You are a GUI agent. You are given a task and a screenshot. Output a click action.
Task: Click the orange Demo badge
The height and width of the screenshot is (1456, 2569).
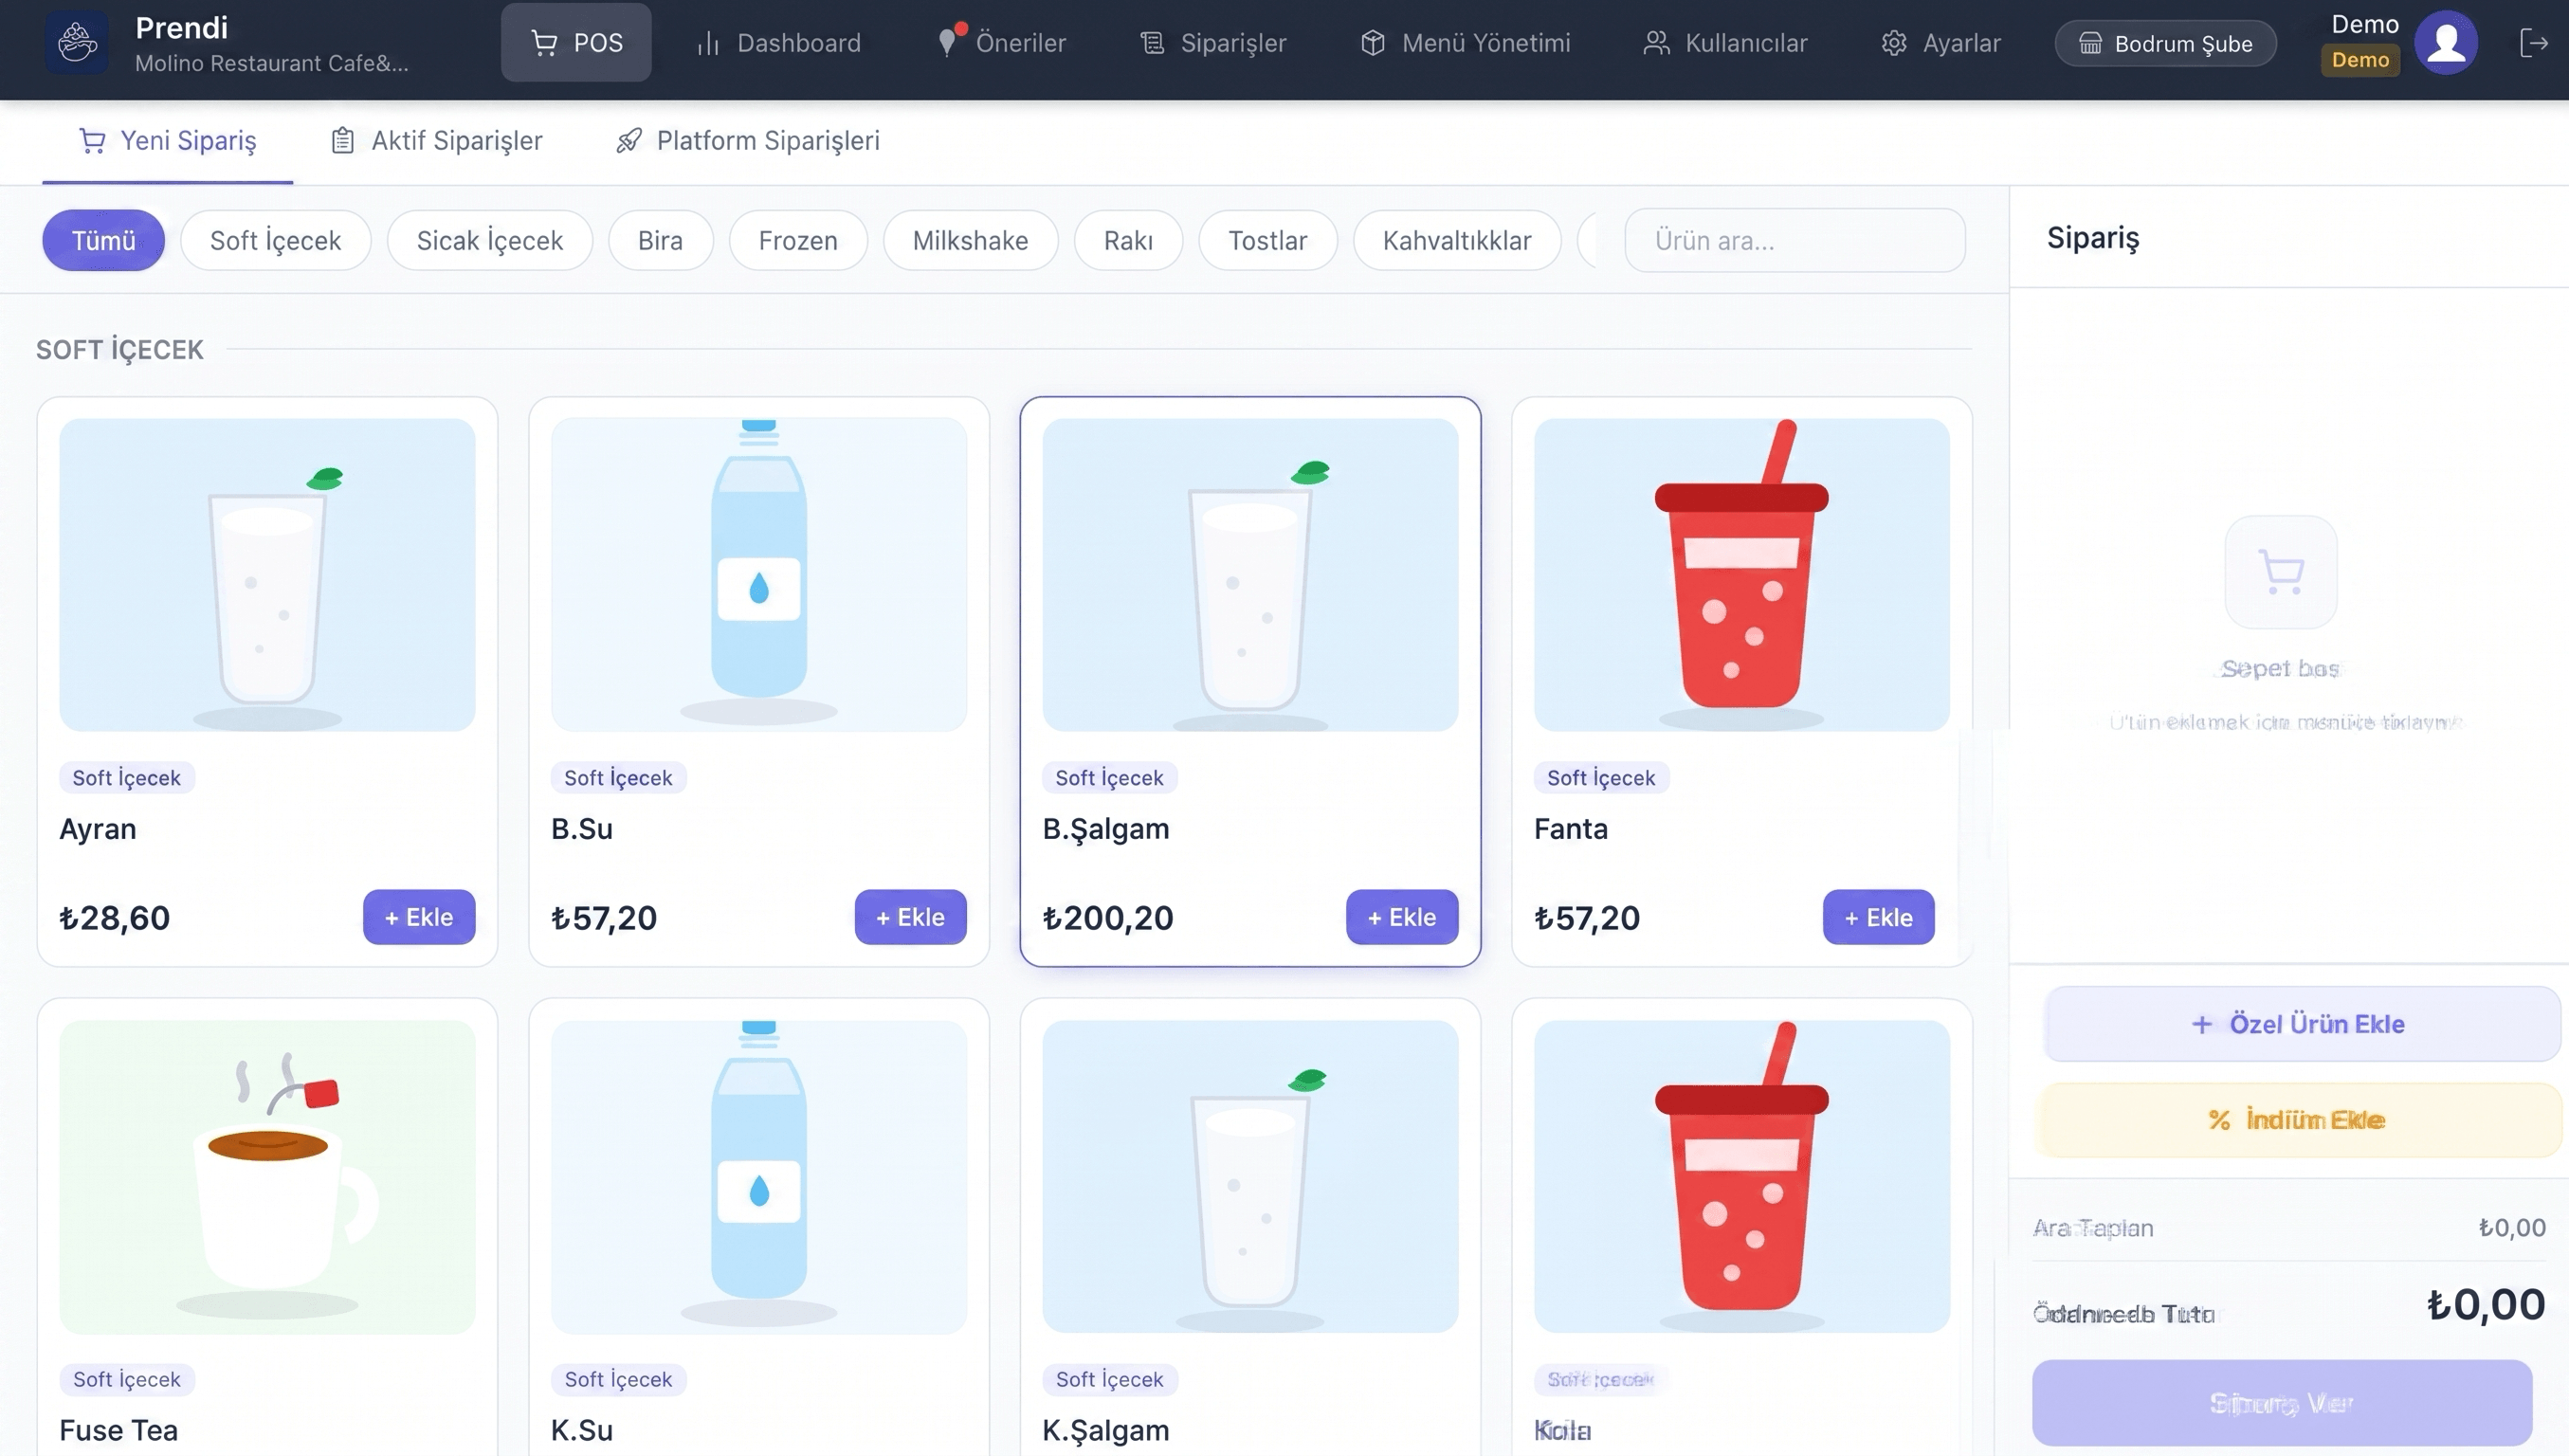[x=2360, y=60]
